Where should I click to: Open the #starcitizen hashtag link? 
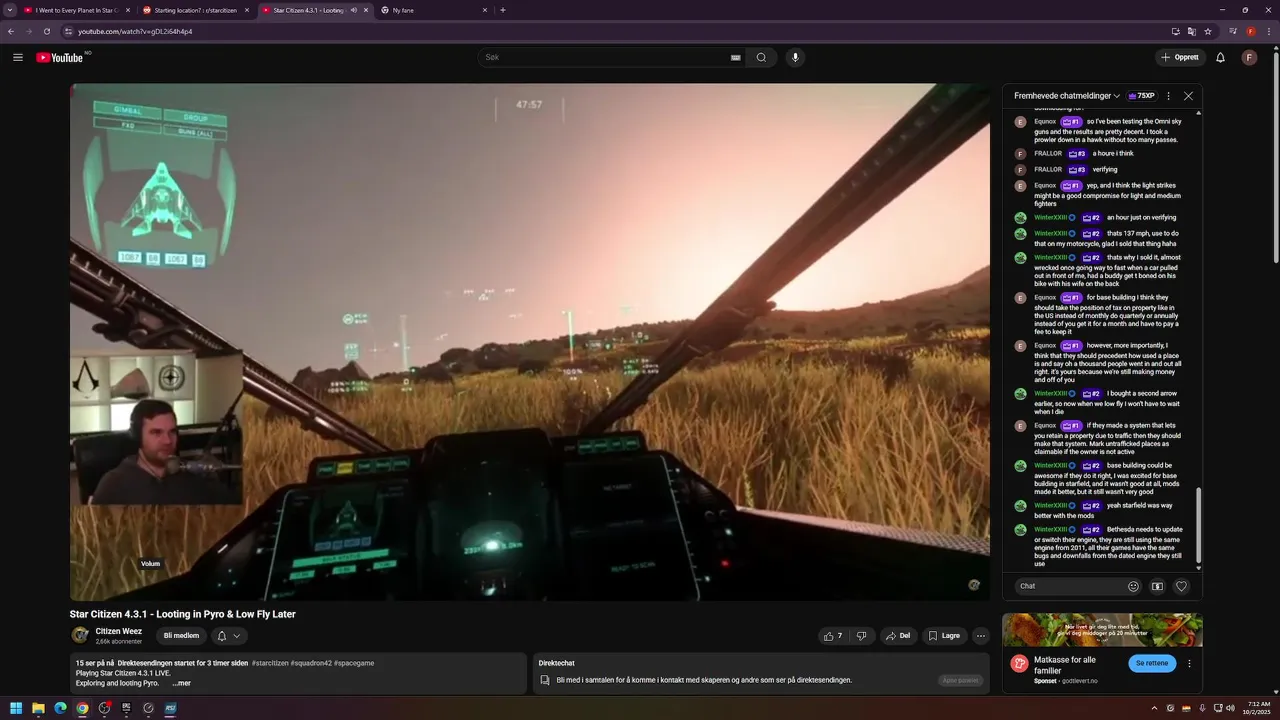click(x=270, y=663)
